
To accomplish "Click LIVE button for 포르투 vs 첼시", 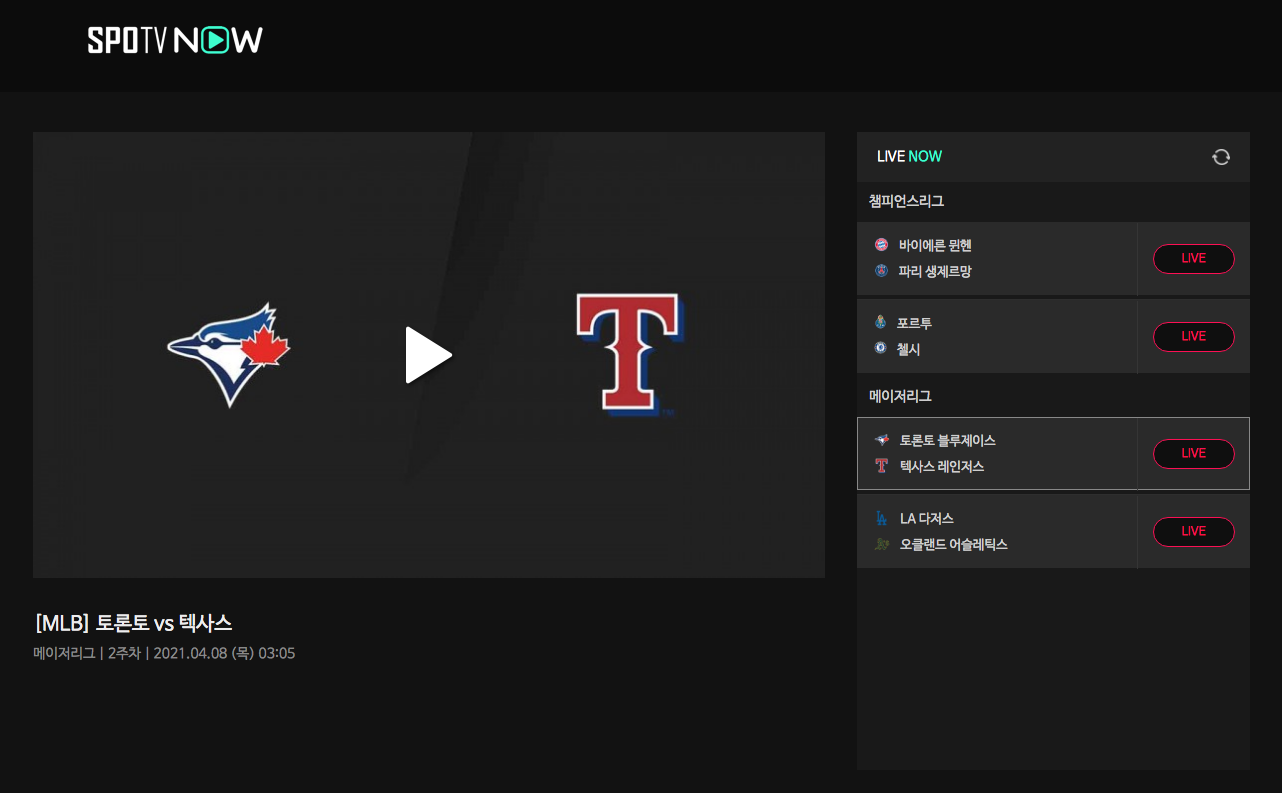I will pos(1194,337).
